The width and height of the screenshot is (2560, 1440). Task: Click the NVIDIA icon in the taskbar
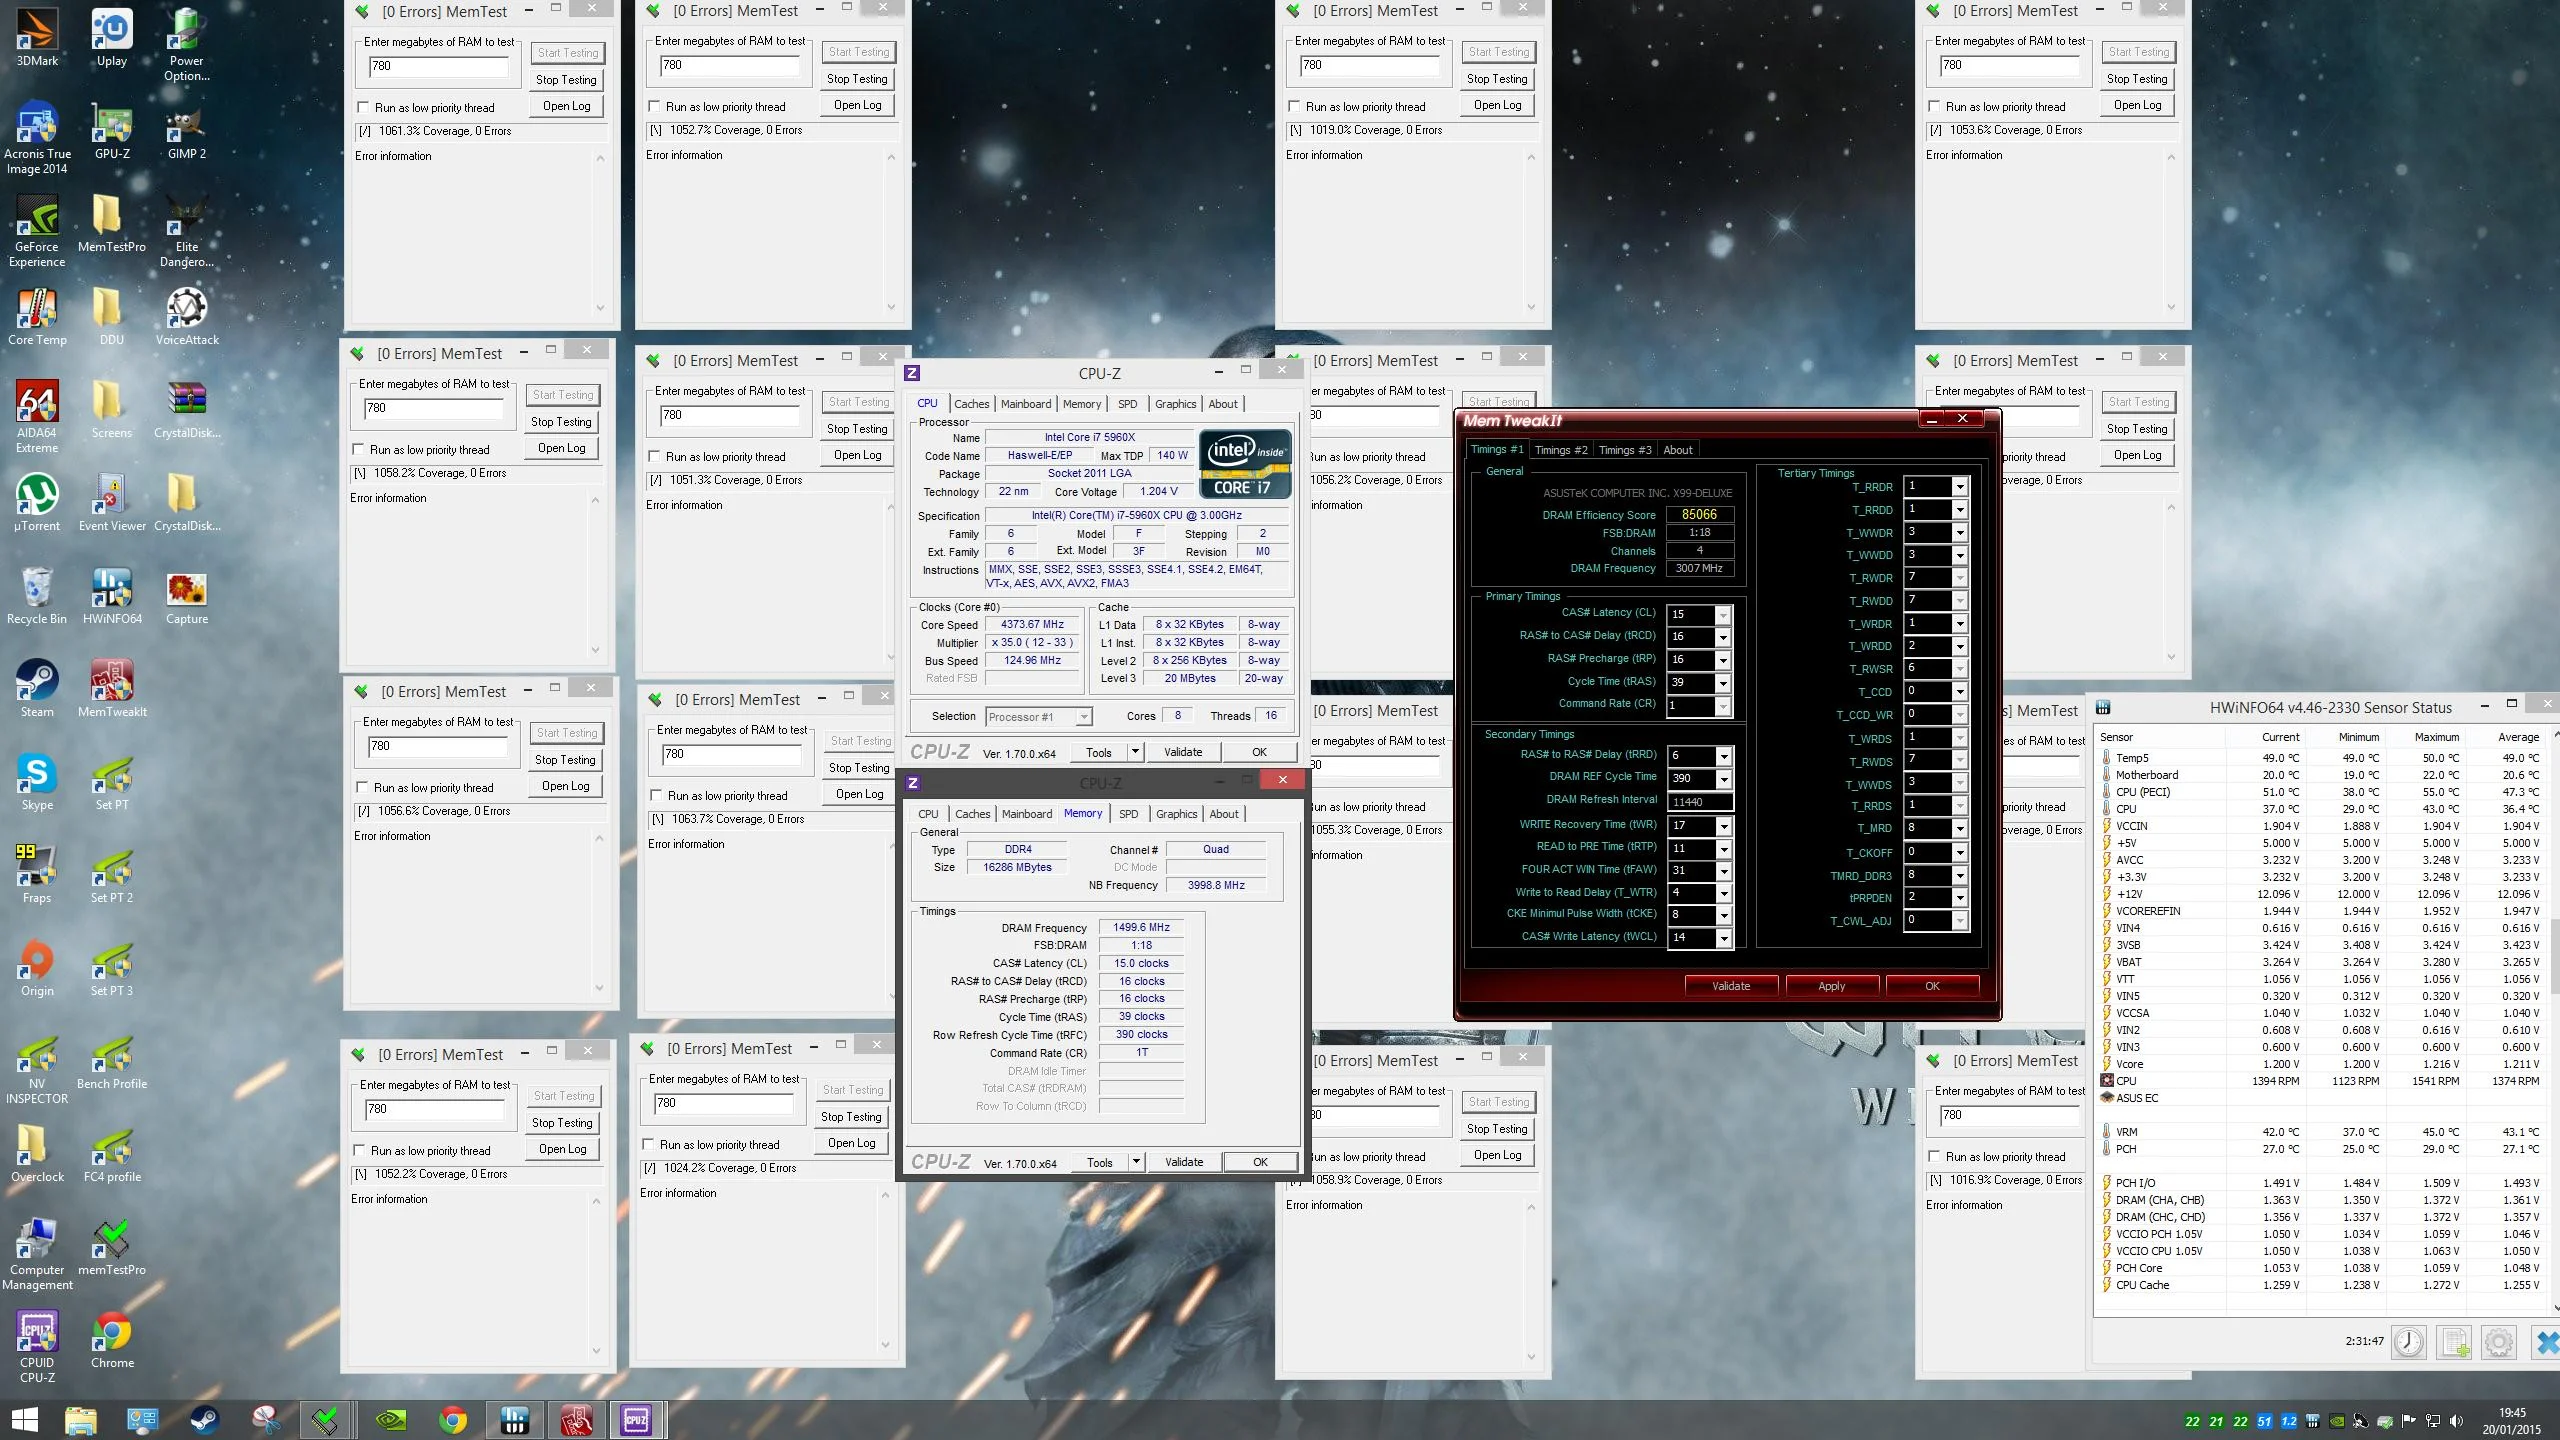point(390,1419)
